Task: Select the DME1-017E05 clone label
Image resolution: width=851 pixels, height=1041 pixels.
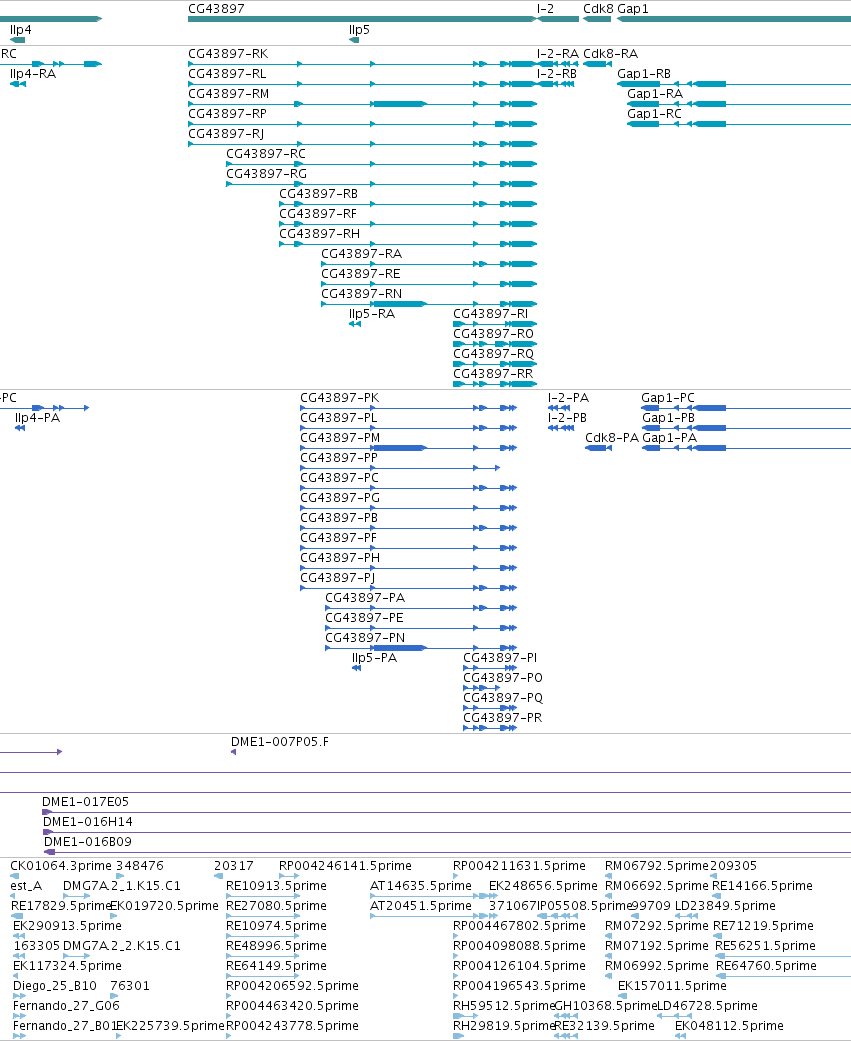Action: (x=85, y=801)
